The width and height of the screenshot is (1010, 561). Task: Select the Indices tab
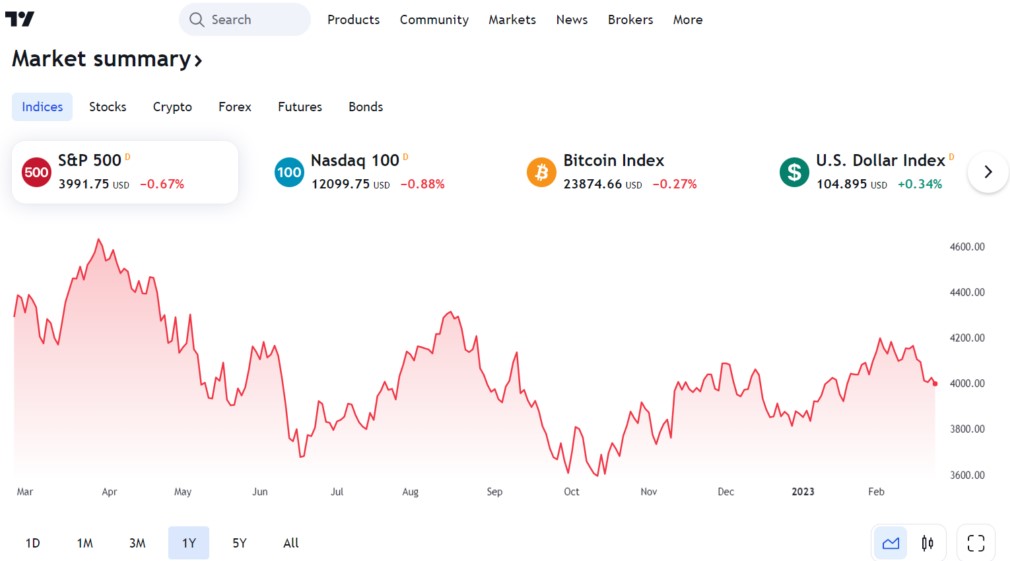coord(43,107)
